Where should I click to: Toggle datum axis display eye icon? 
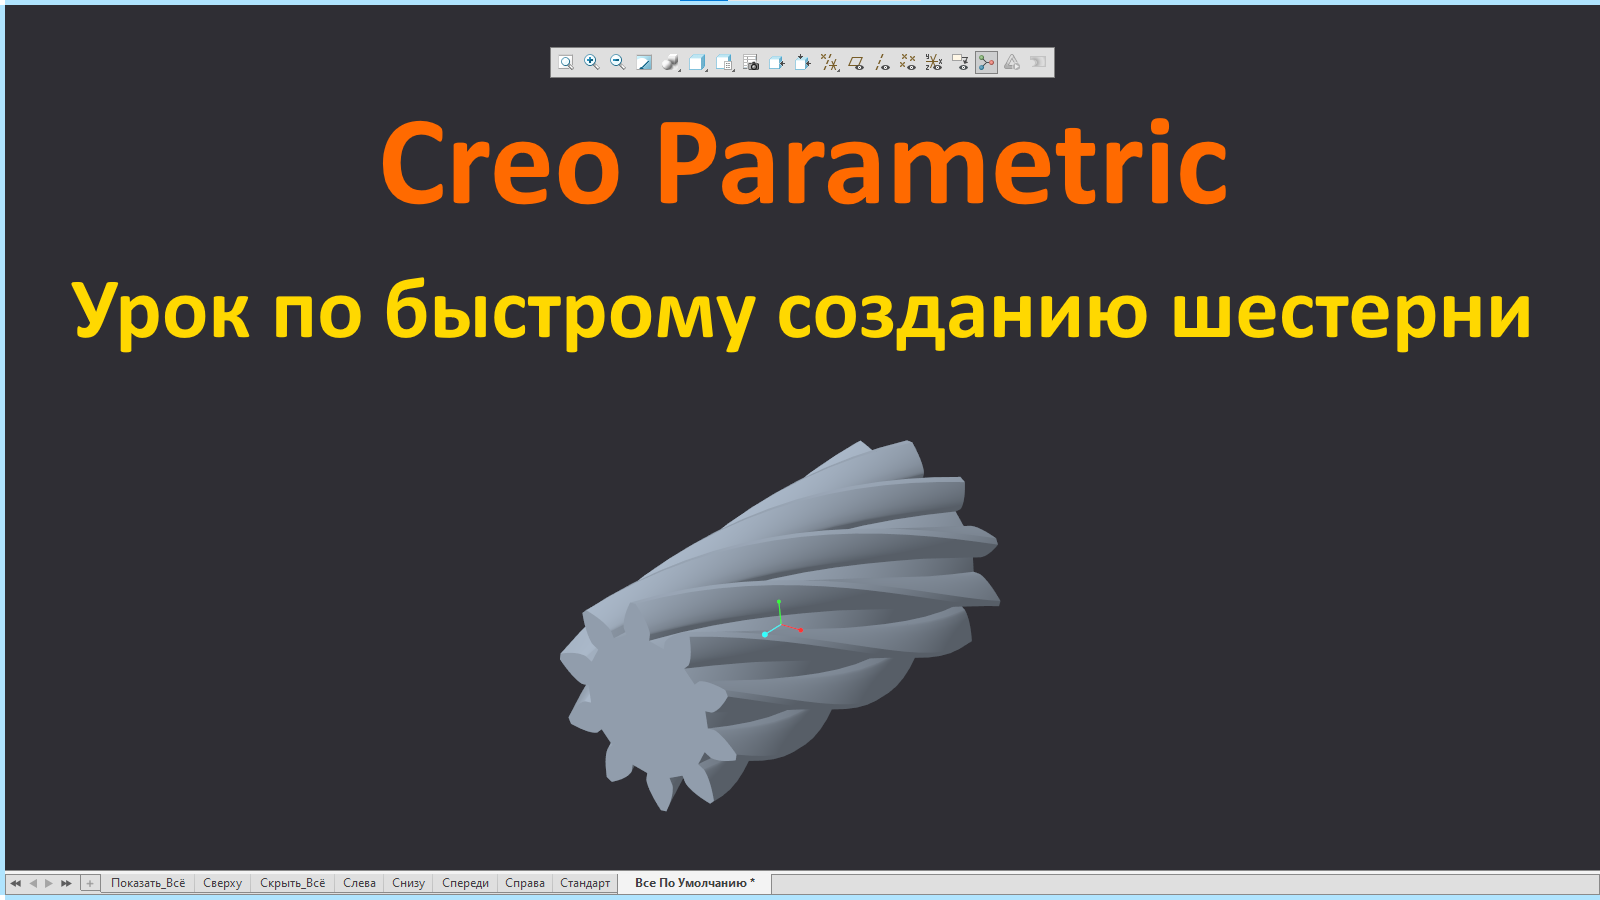(x=882, y=62)
